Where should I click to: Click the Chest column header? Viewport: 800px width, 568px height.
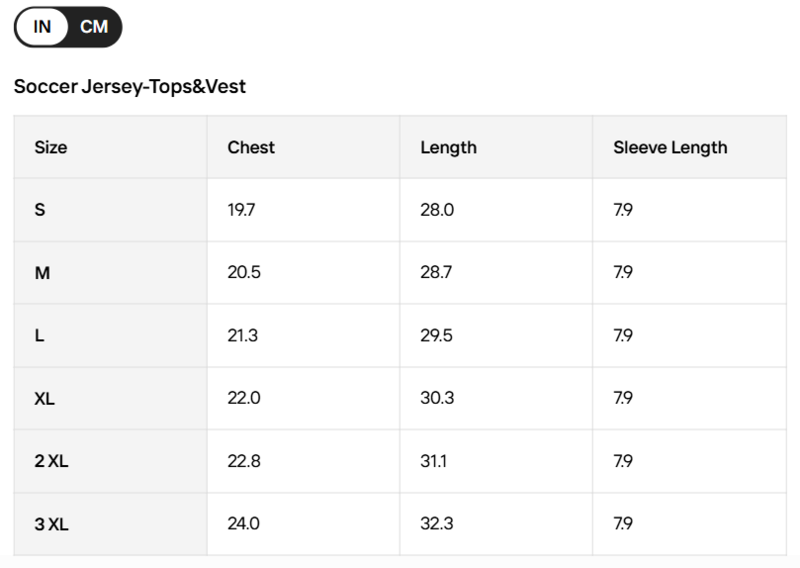pos(251,147)
